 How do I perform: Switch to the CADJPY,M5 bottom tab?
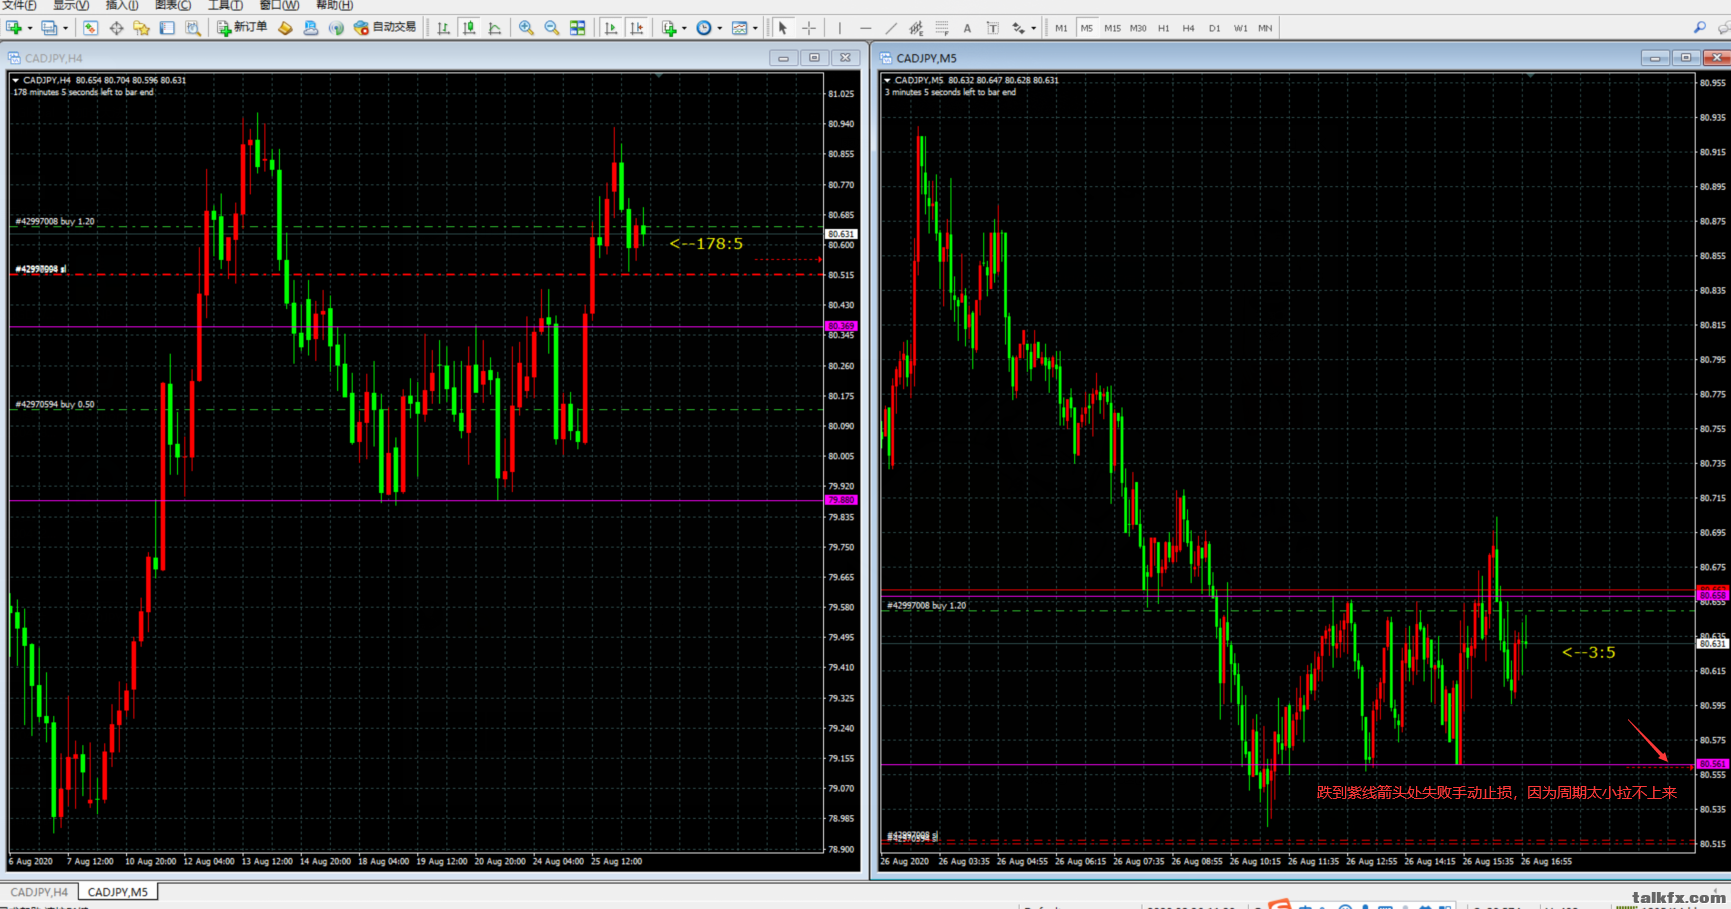click(118, 892)
